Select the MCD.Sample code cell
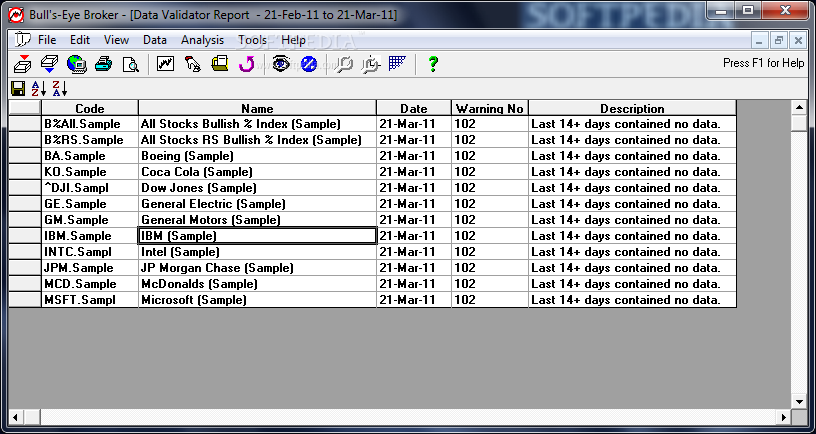Viewport: 816px width, 434px height. [x=90, y=284]
